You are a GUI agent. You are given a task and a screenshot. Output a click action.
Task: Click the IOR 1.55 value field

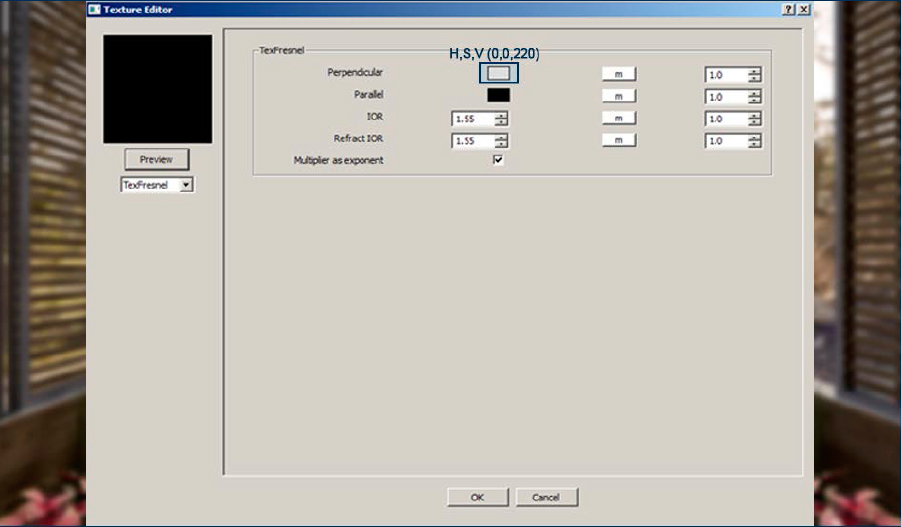(473, 119)
